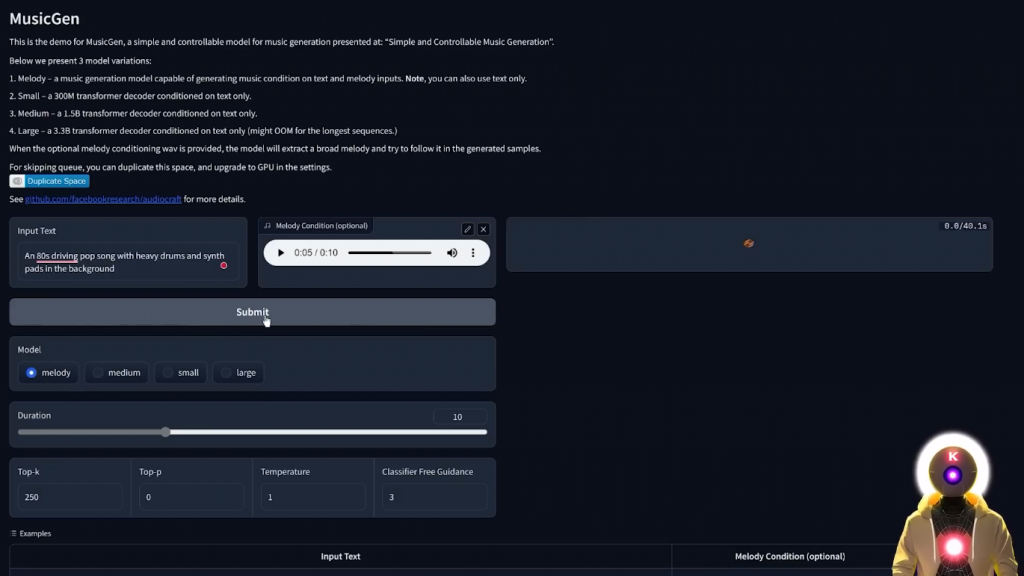Screen dimensions: 1024x576
Task: Click the music note icon in Melody Condition
Action: [x=267, y=226]
